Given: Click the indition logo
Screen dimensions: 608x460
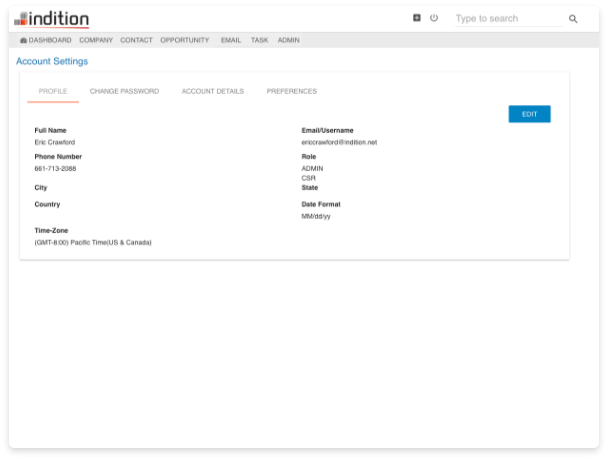Looking at the screenshot, I should click(x=52, y=19).
